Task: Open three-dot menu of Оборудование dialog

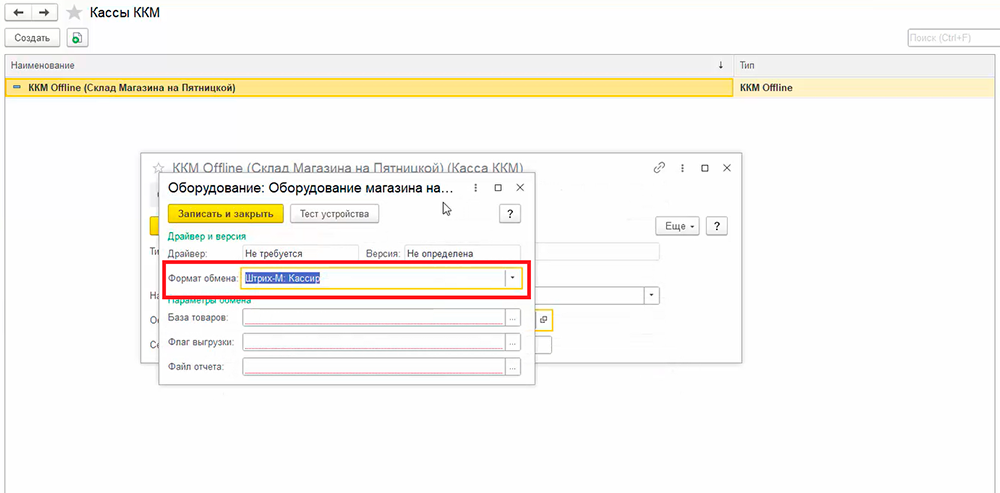Action: click(476, 187)
